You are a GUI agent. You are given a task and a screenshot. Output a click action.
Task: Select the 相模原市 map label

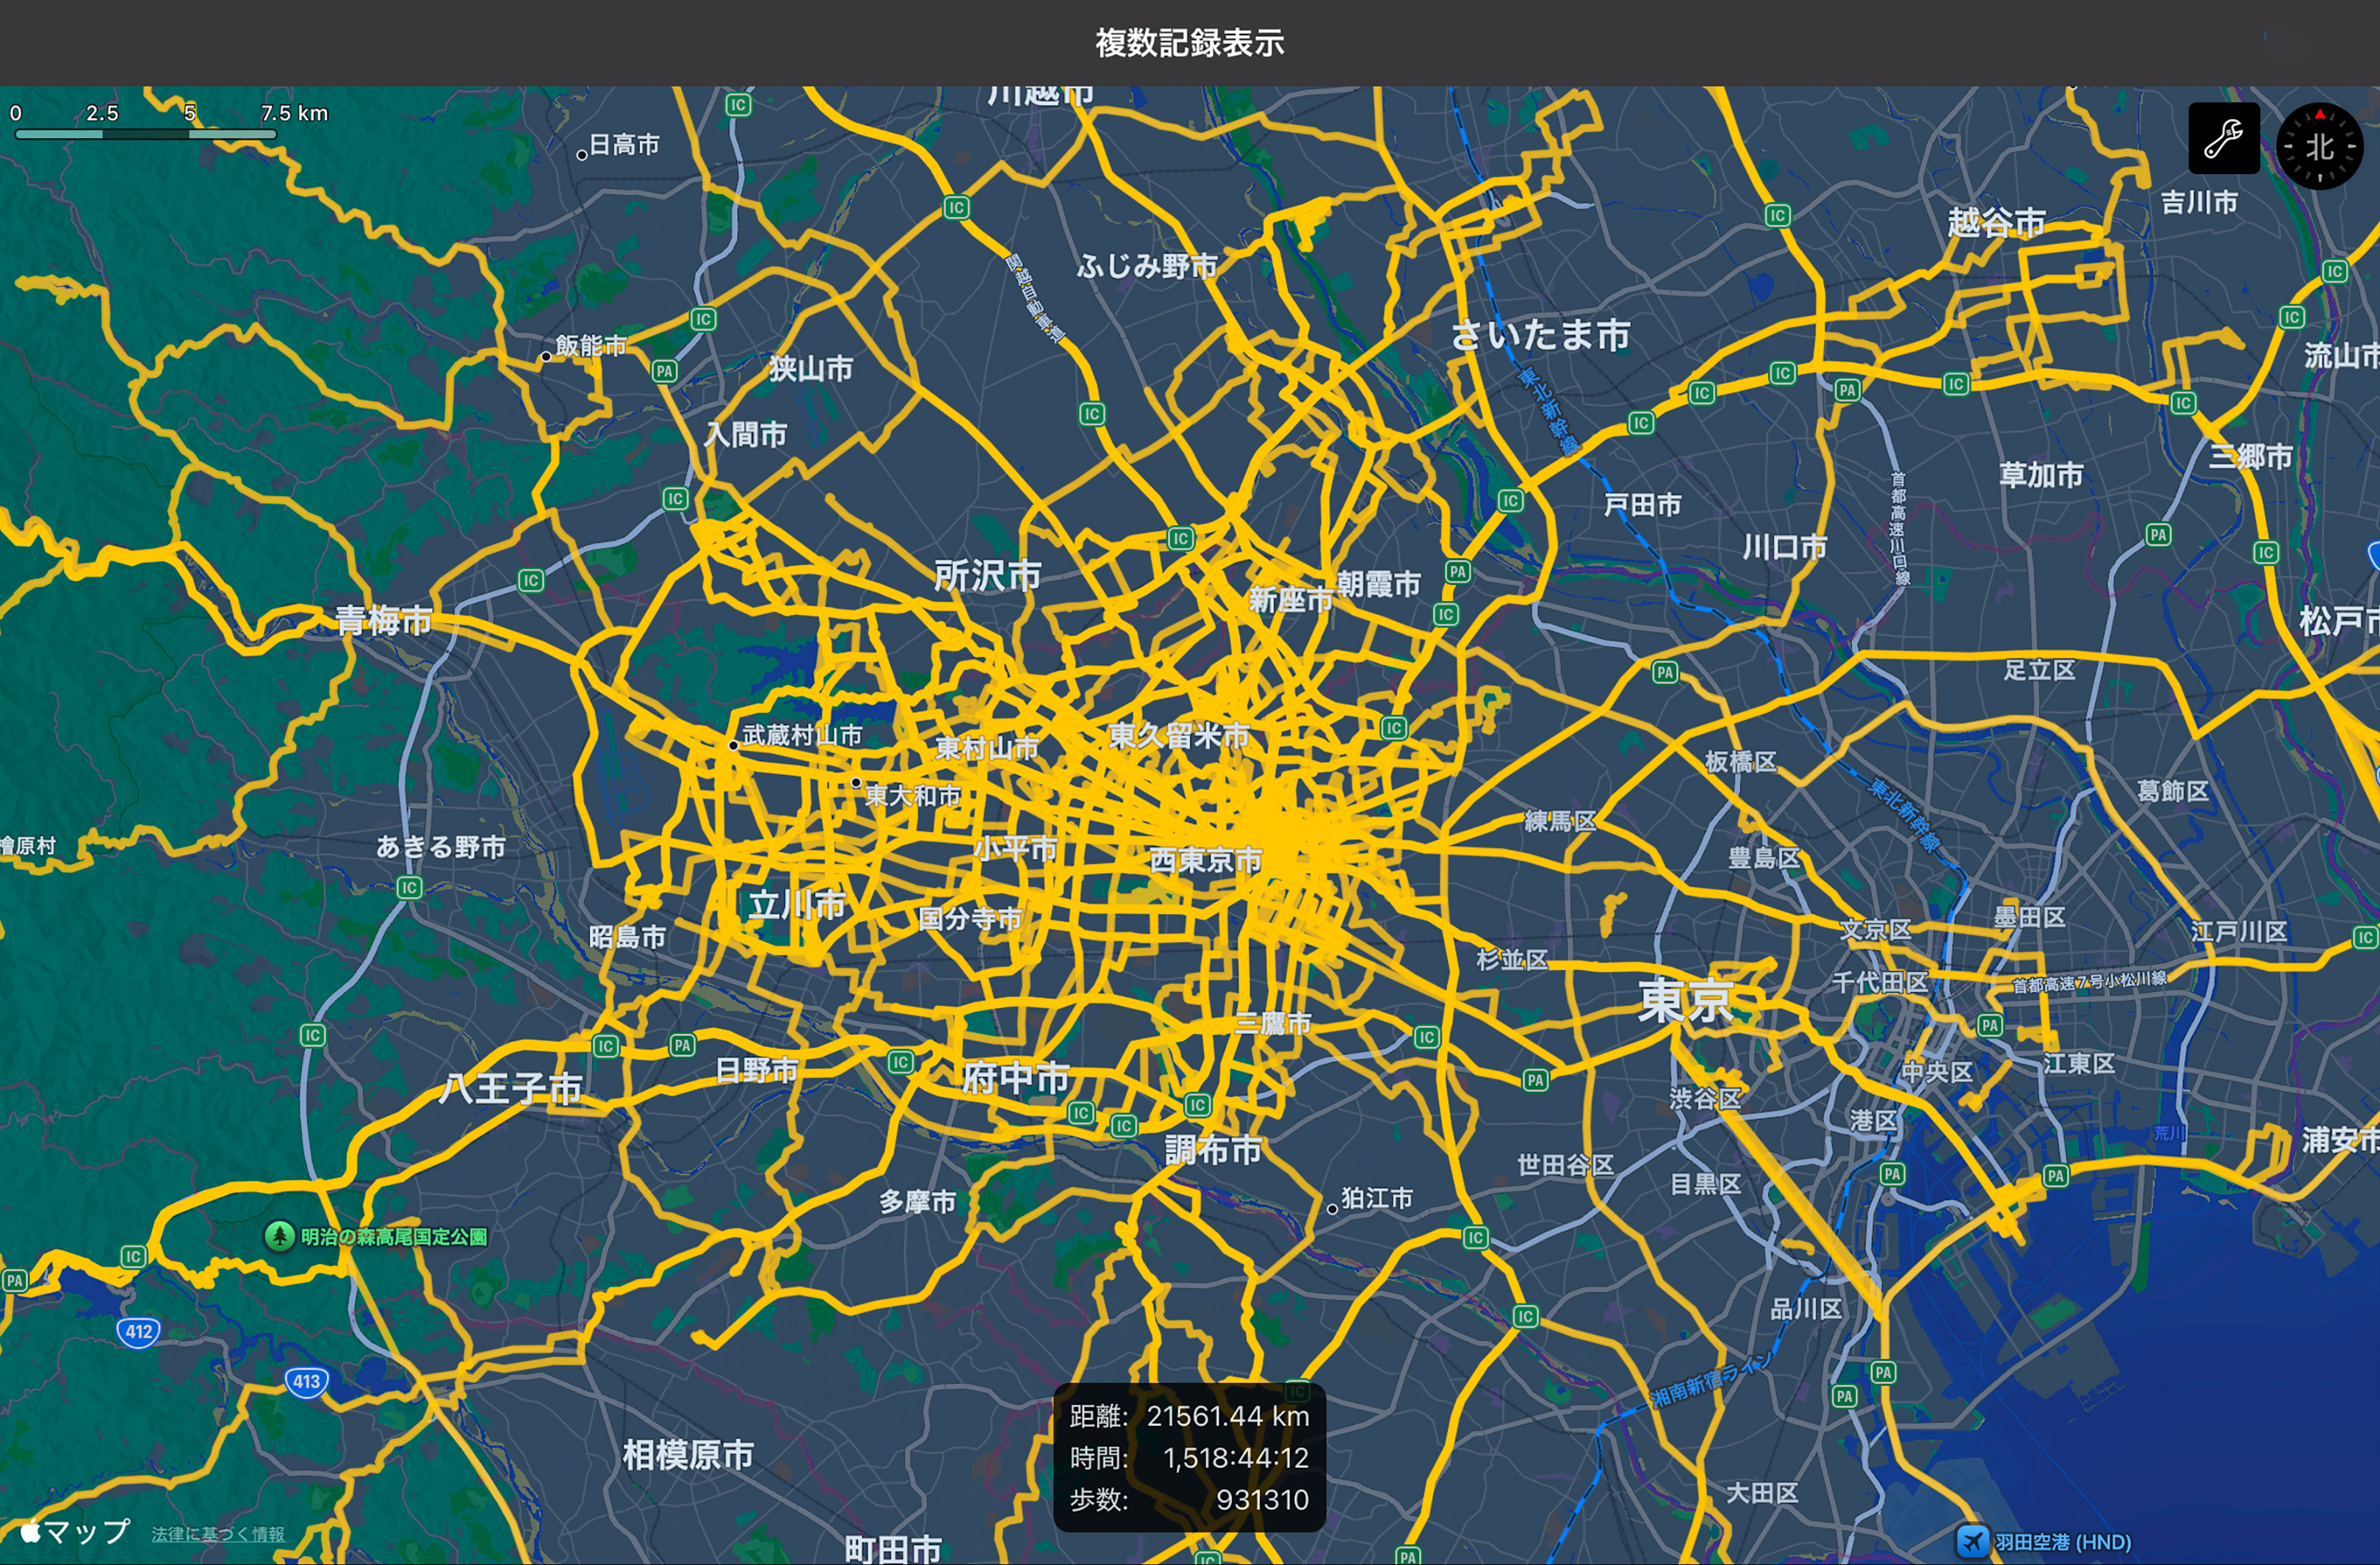[x=688, y=1455]
